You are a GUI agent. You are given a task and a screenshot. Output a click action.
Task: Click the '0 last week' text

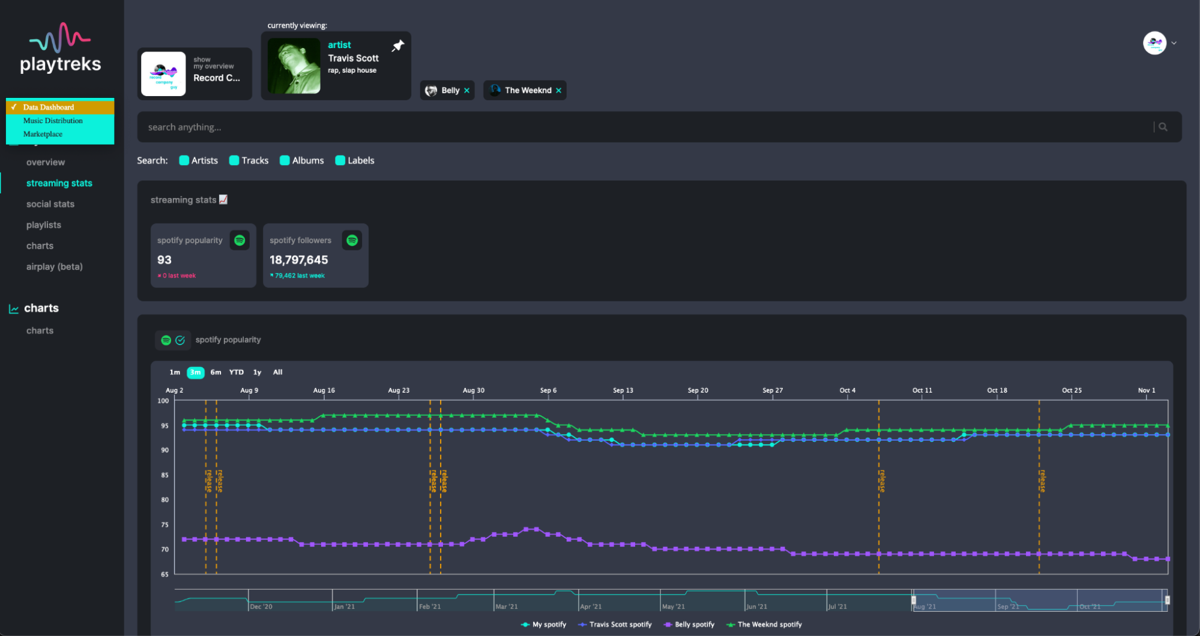(x=180, y=274)
